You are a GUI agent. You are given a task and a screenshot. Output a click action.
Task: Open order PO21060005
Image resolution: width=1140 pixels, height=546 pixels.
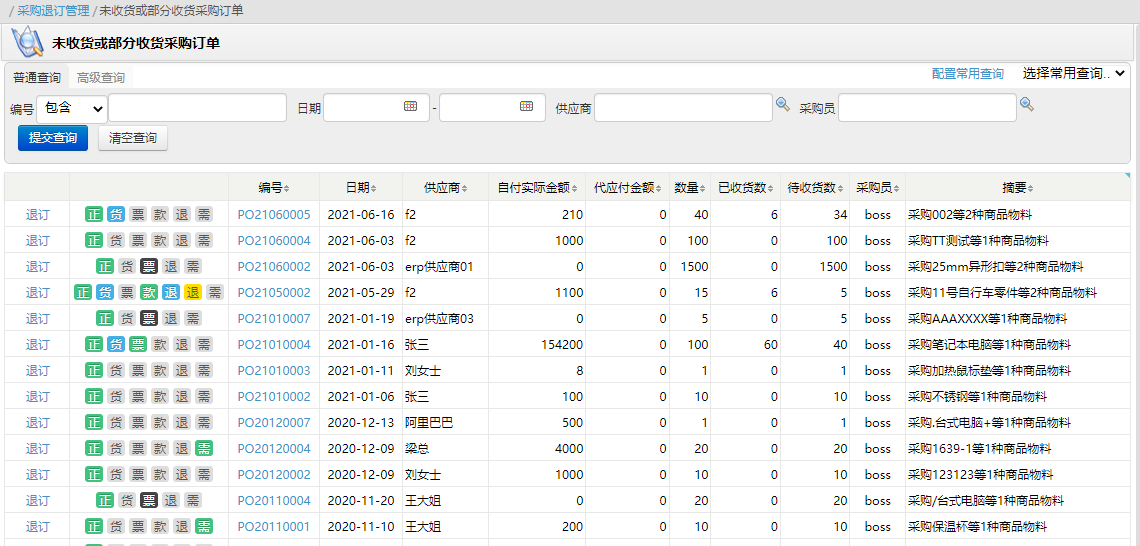pyautogui.click(x=274, y=214)
